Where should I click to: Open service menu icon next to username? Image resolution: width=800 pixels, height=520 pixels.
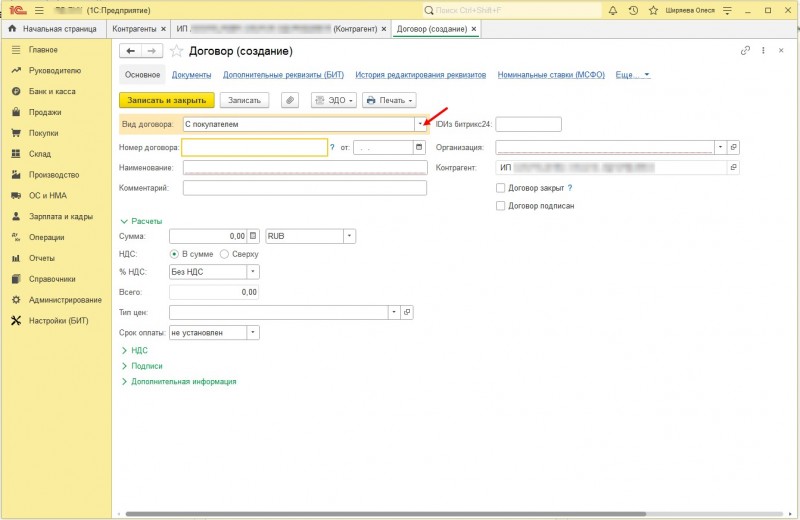click(x=728, y=10)
